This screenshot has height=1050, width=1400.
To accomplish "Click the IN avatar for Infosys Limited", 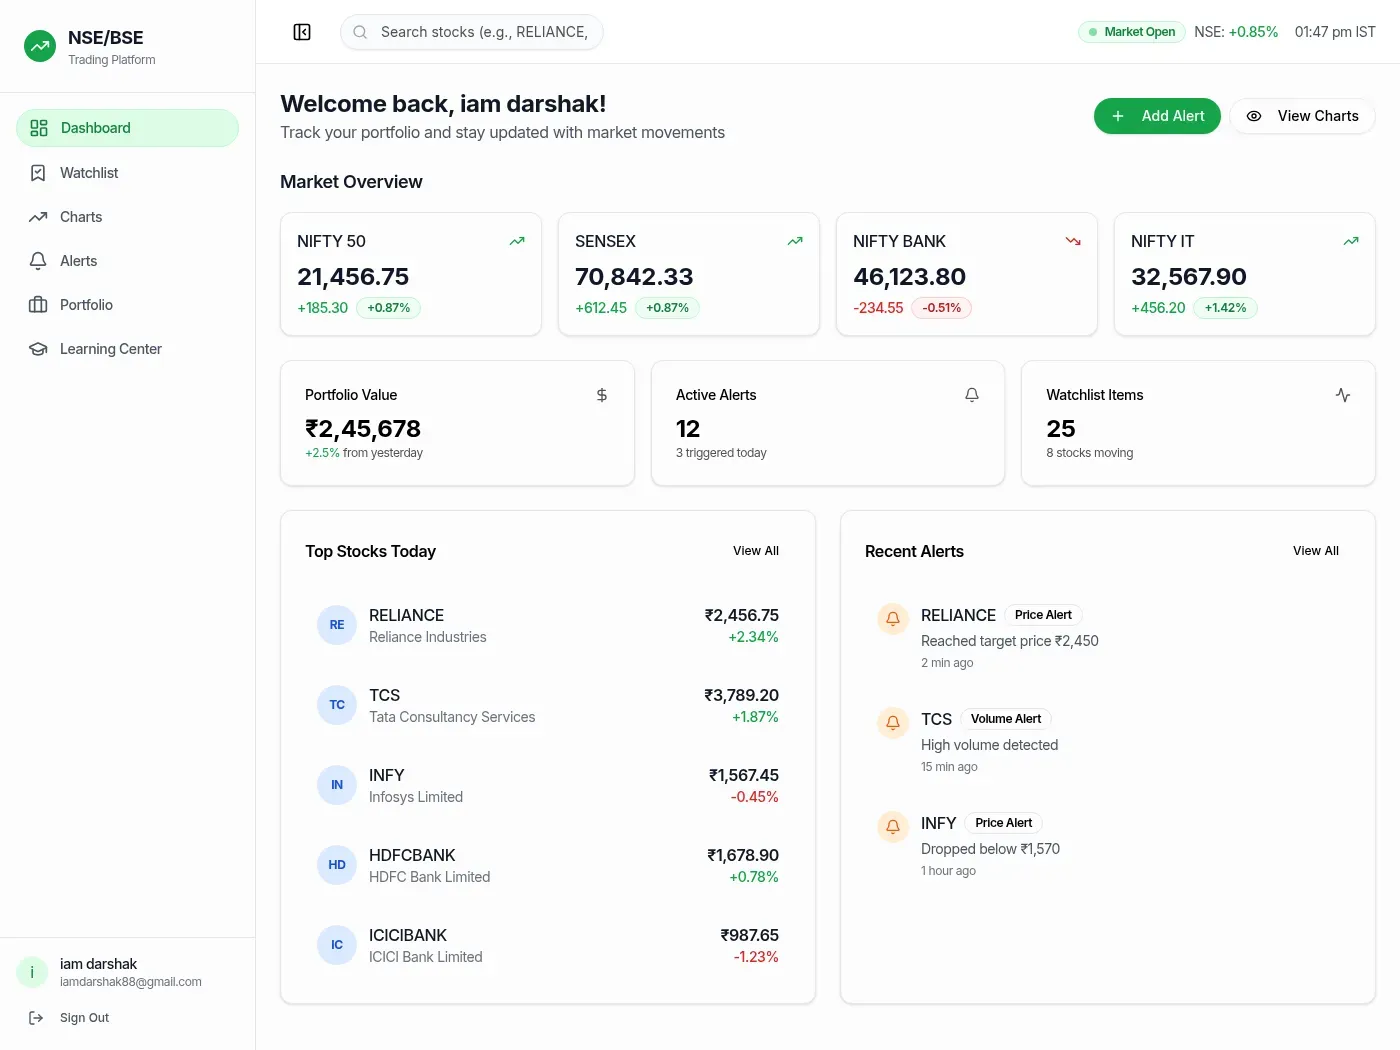I will pyautogui.click(x=337, y=785).
